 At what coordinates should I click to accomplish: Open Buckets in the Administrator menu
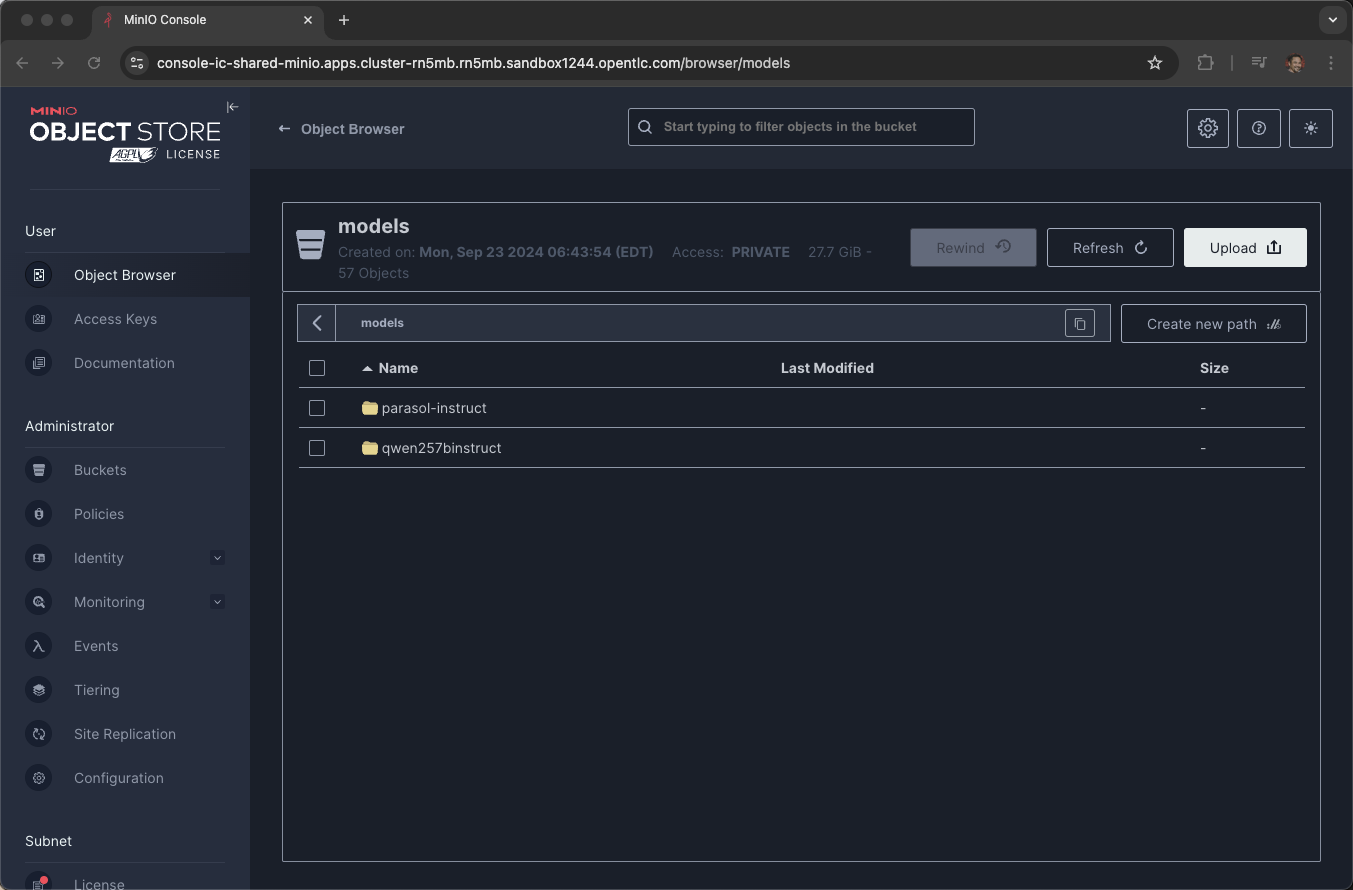pos(100,470)
